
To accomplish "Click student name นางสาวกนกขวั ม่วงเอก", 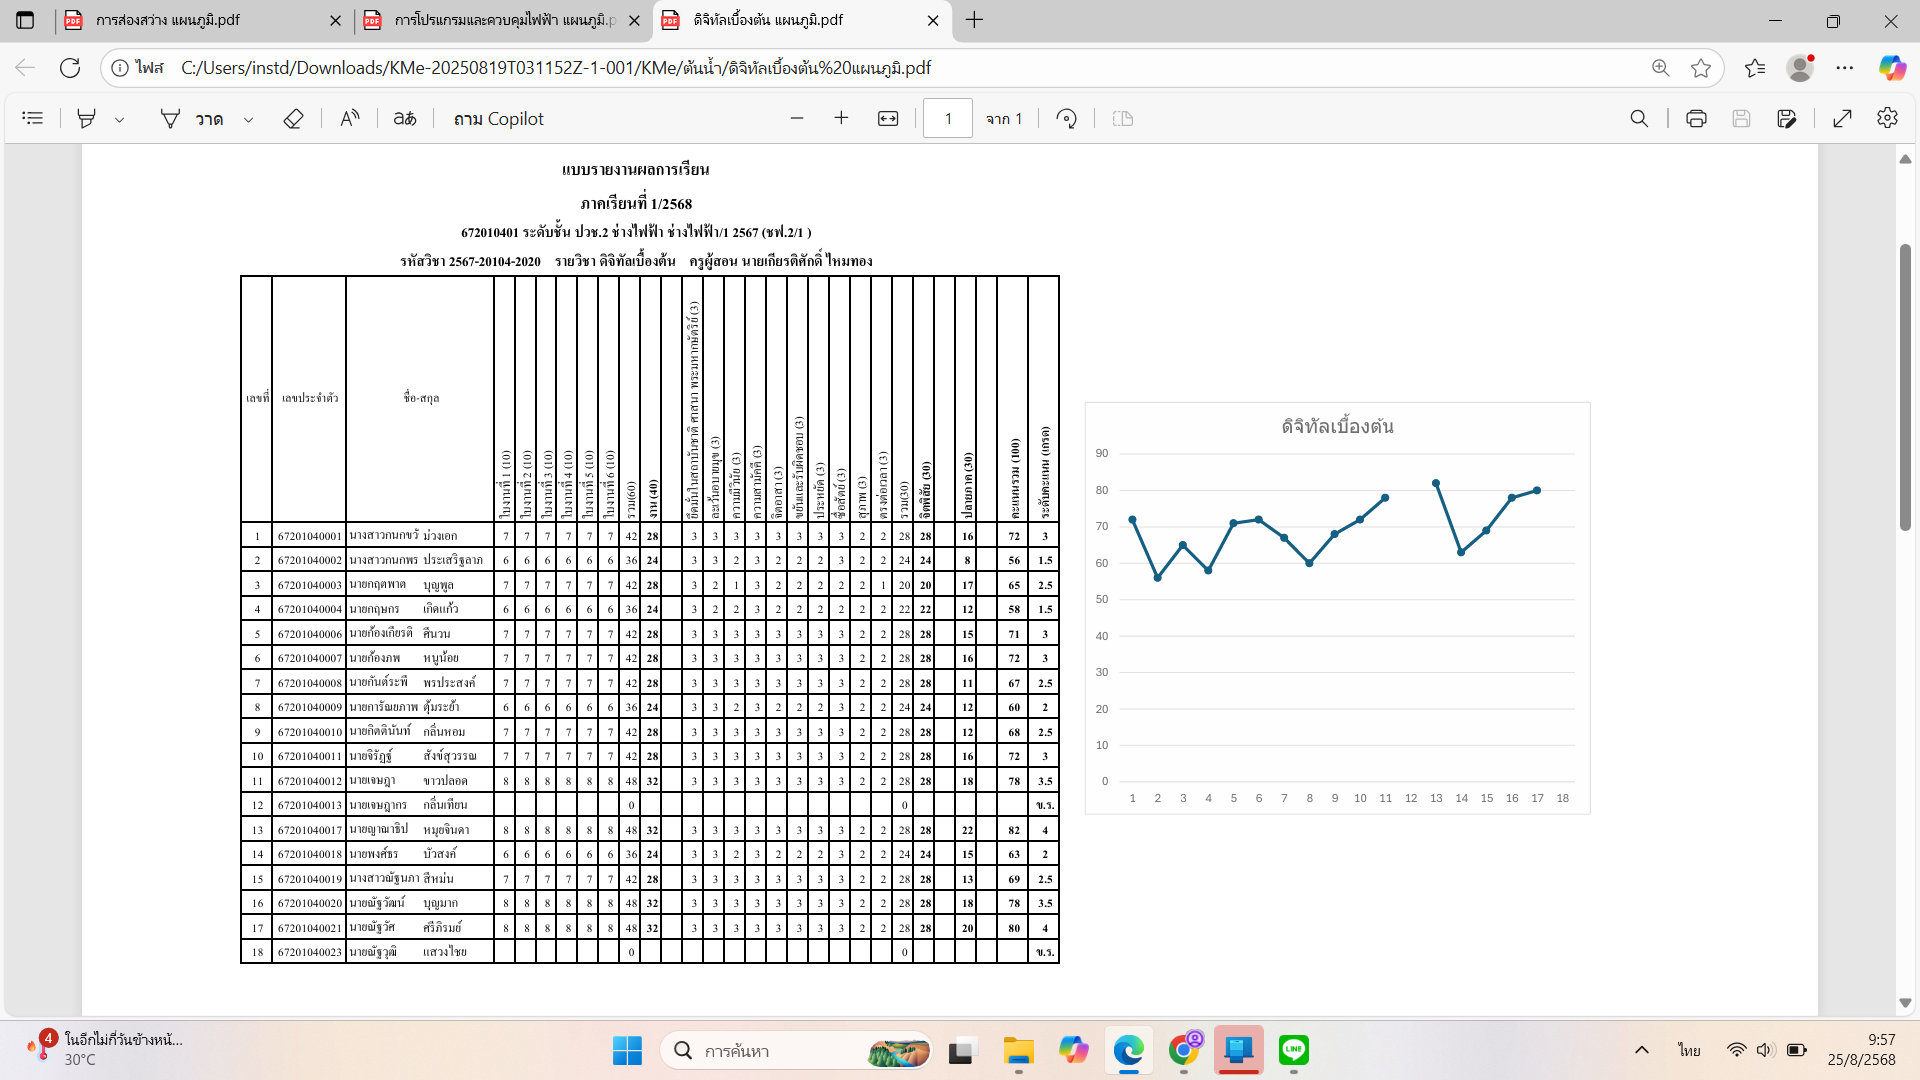I will click(403, 536).
